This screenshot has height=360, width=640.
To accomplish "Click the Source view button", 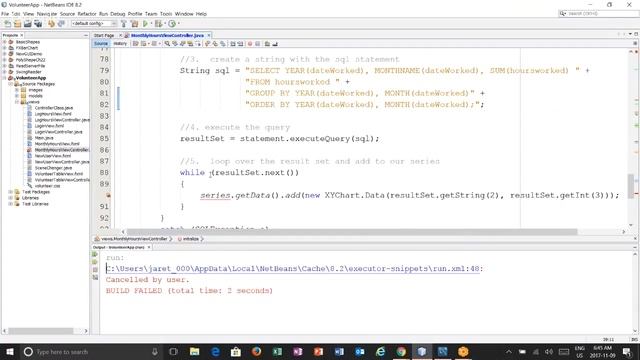I will pos(101,44).
